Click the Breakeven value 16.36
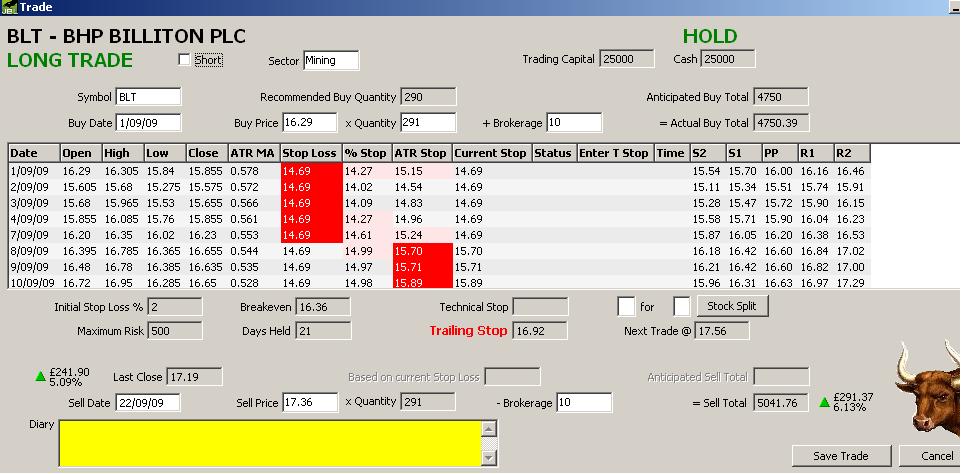Image resolution: width=962 pixels, height=474 pixels. [323, 307]
